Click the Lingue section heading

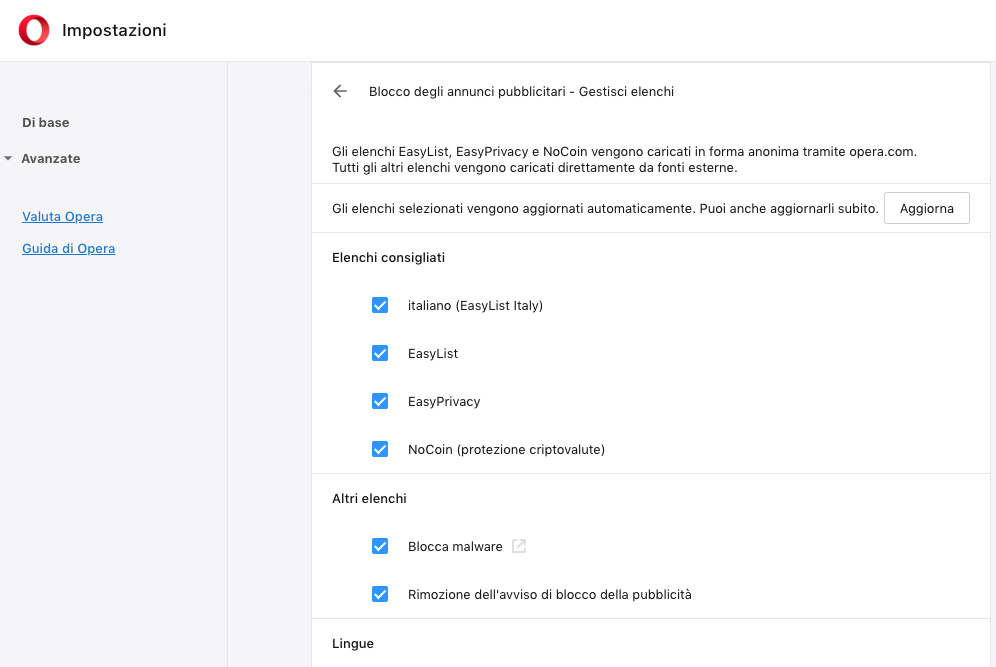[x=353, y=643]
